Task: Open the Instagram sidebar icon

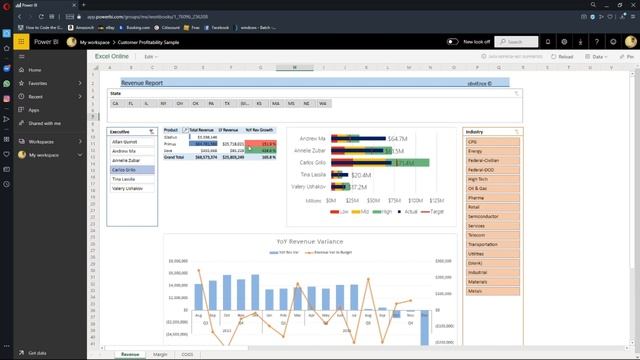Action: tap(7, 99)
